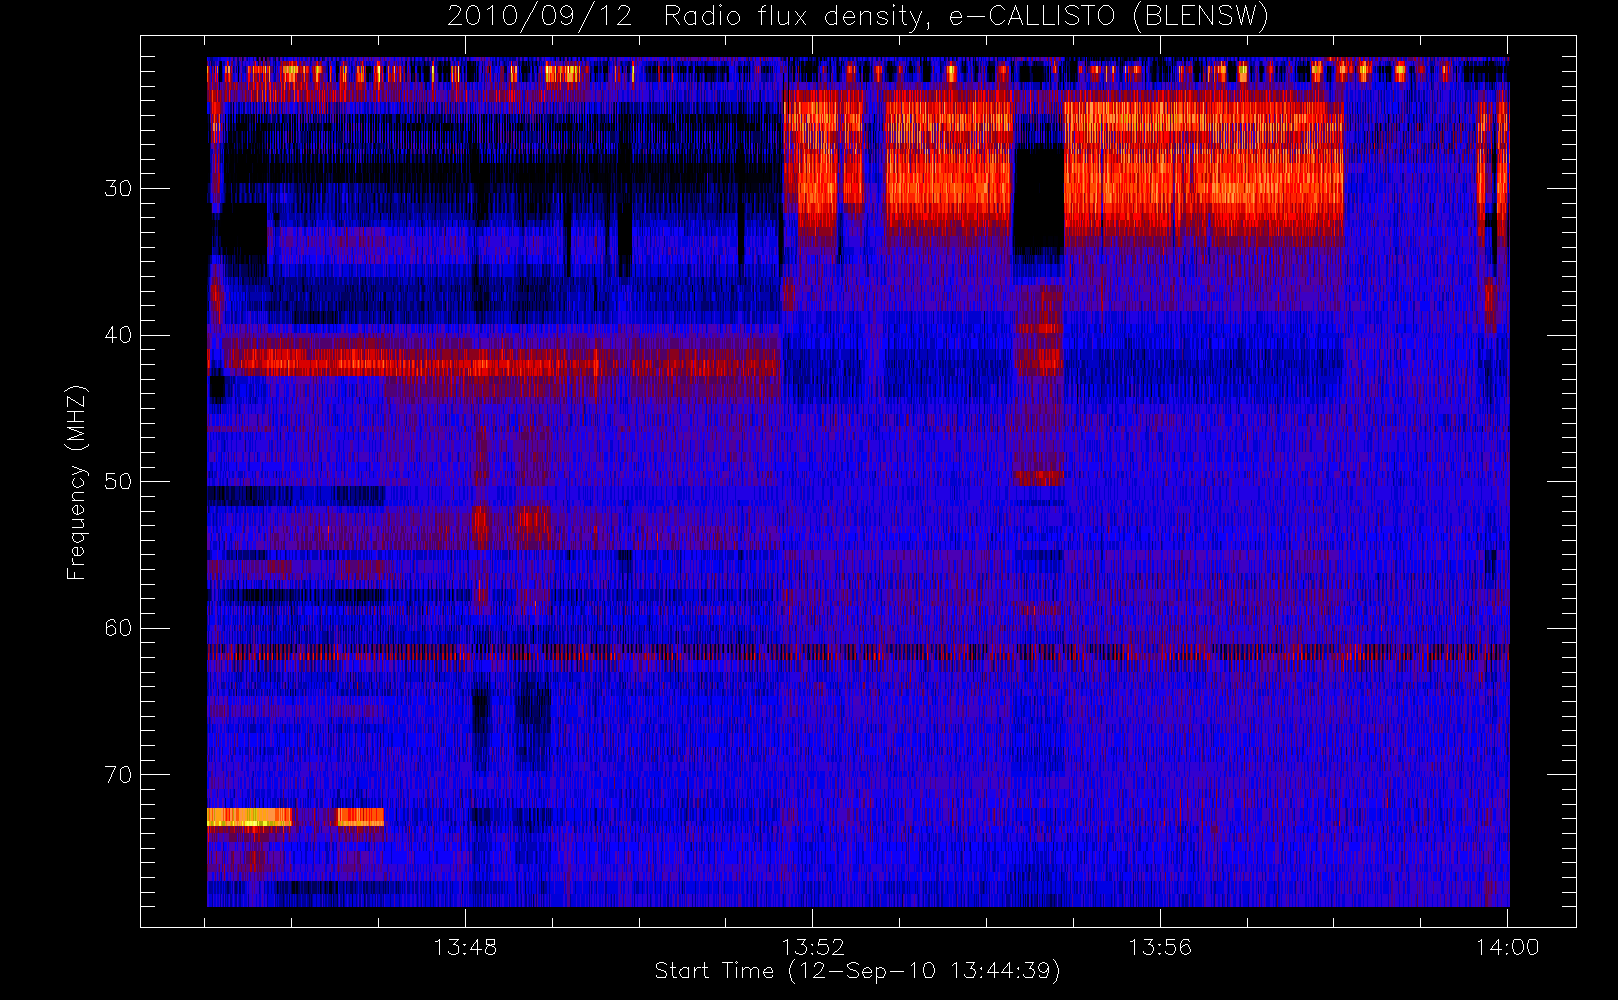1618x1000 pixels.
Task: Click the 40 frequency tick label
Action: coord(118,335)
